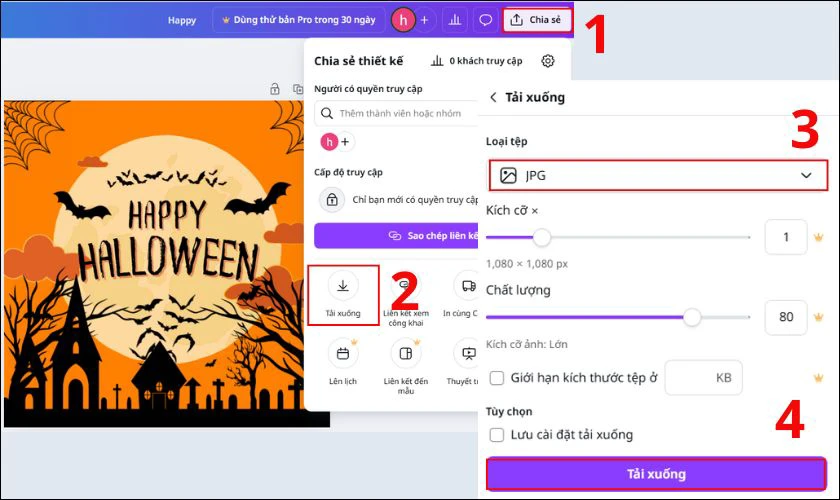This screenshot has width=840, height=500.
Task: Adjust the Chất lượng quality slider
Action: coord(691,317)
